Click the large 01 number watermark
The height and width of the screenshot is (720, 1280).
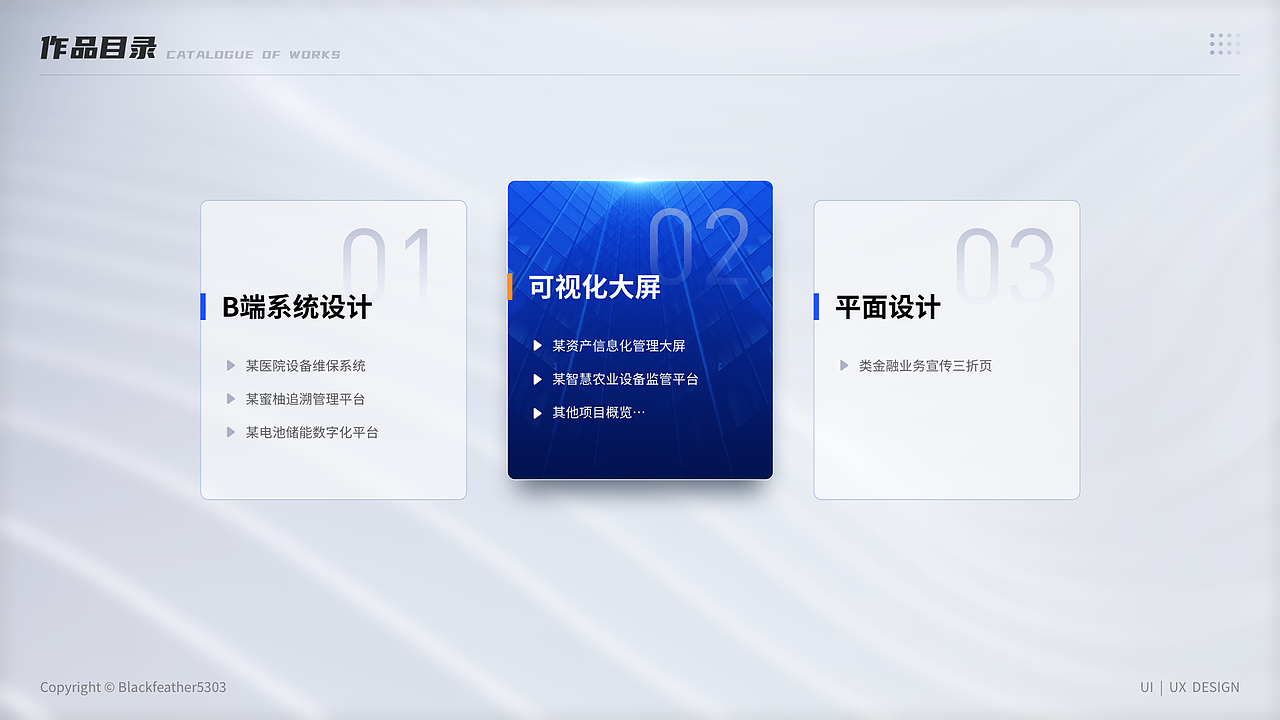point(384,262)
